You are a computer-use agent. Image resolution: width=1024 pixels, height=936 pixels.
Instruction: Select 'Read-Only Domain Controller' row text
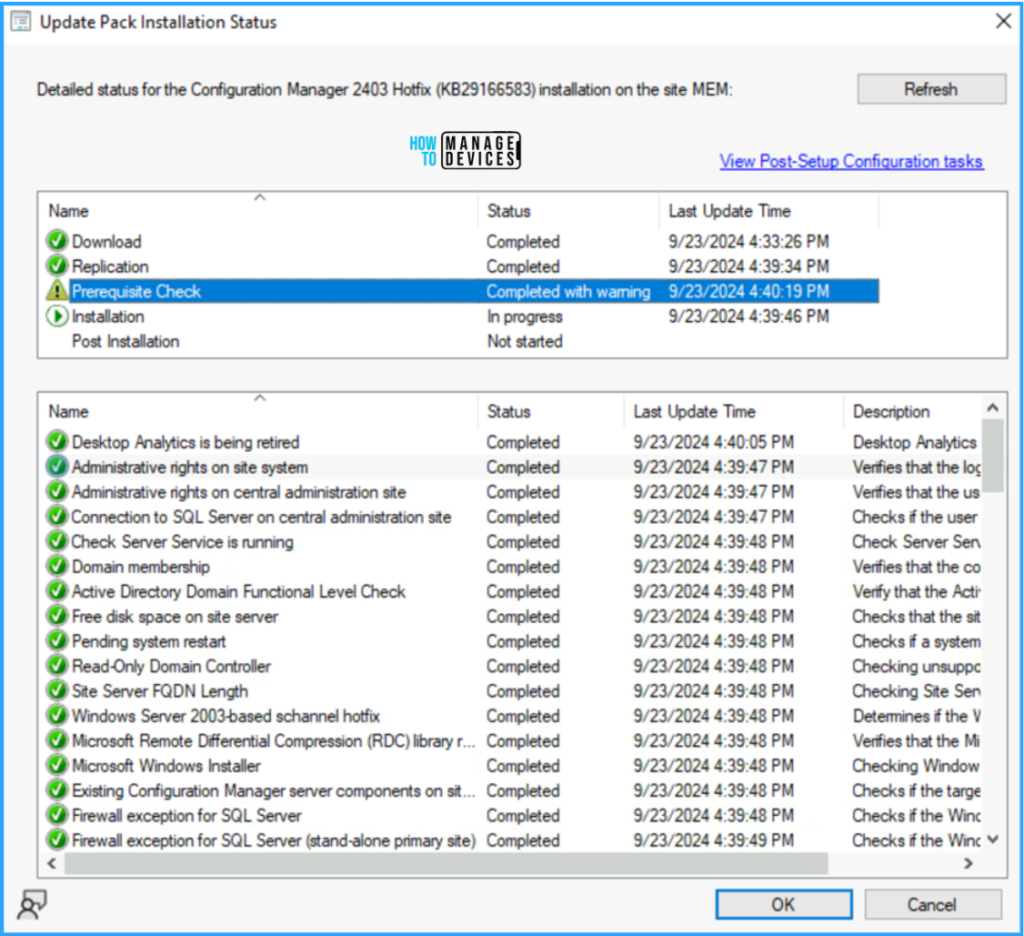[171, 666]
